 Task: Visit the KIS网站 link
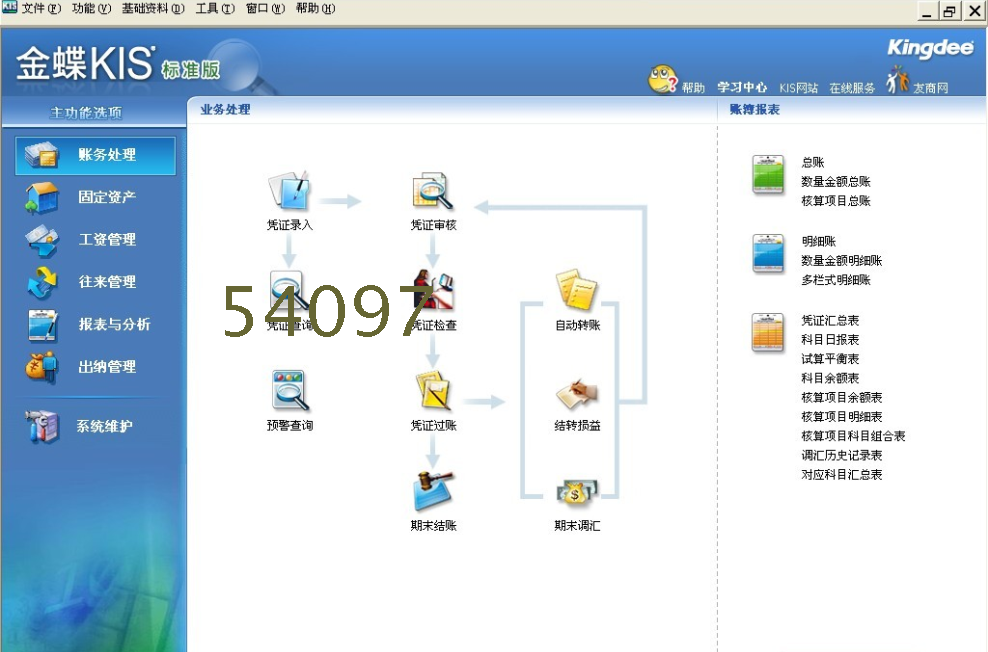(x=798, y=88)
